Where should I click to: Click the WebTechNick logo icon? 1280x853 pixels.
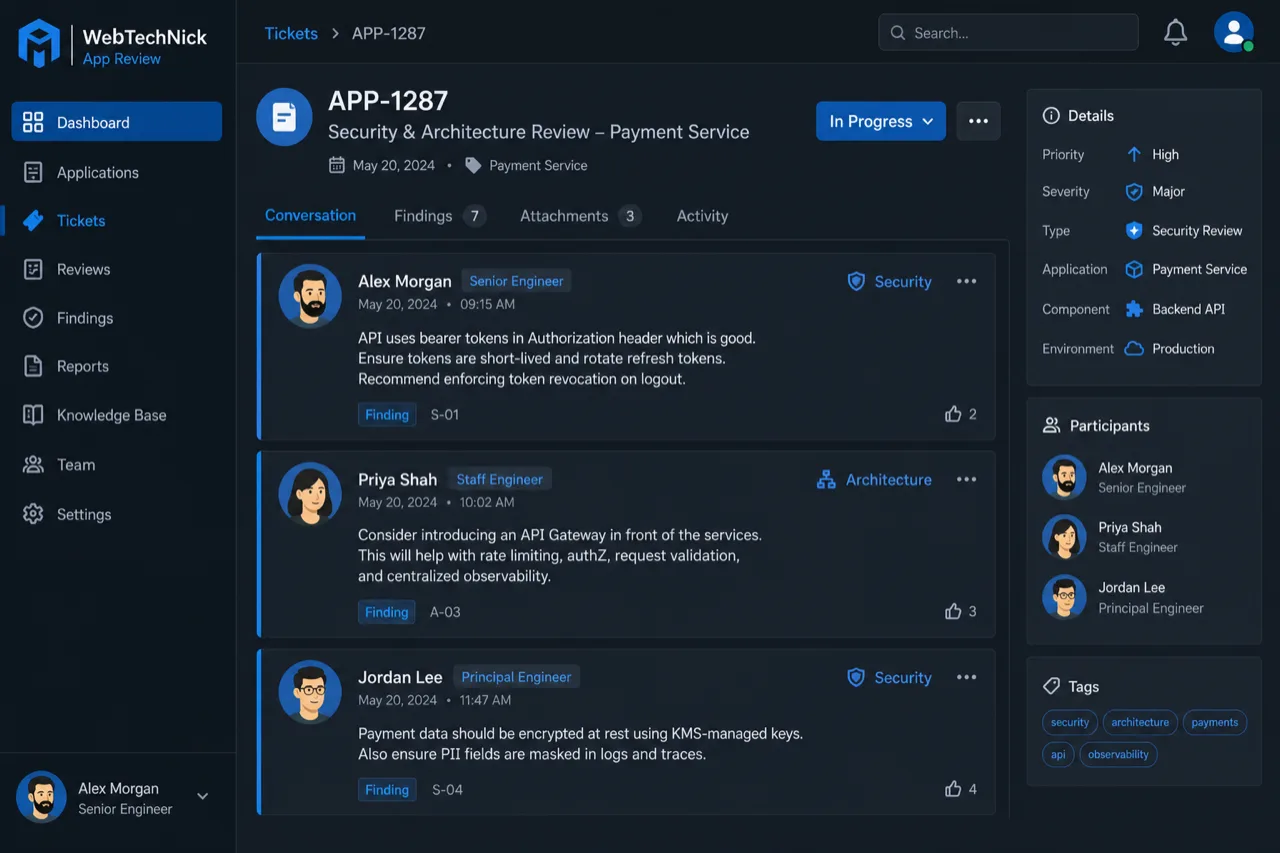(x=40, y=44)
